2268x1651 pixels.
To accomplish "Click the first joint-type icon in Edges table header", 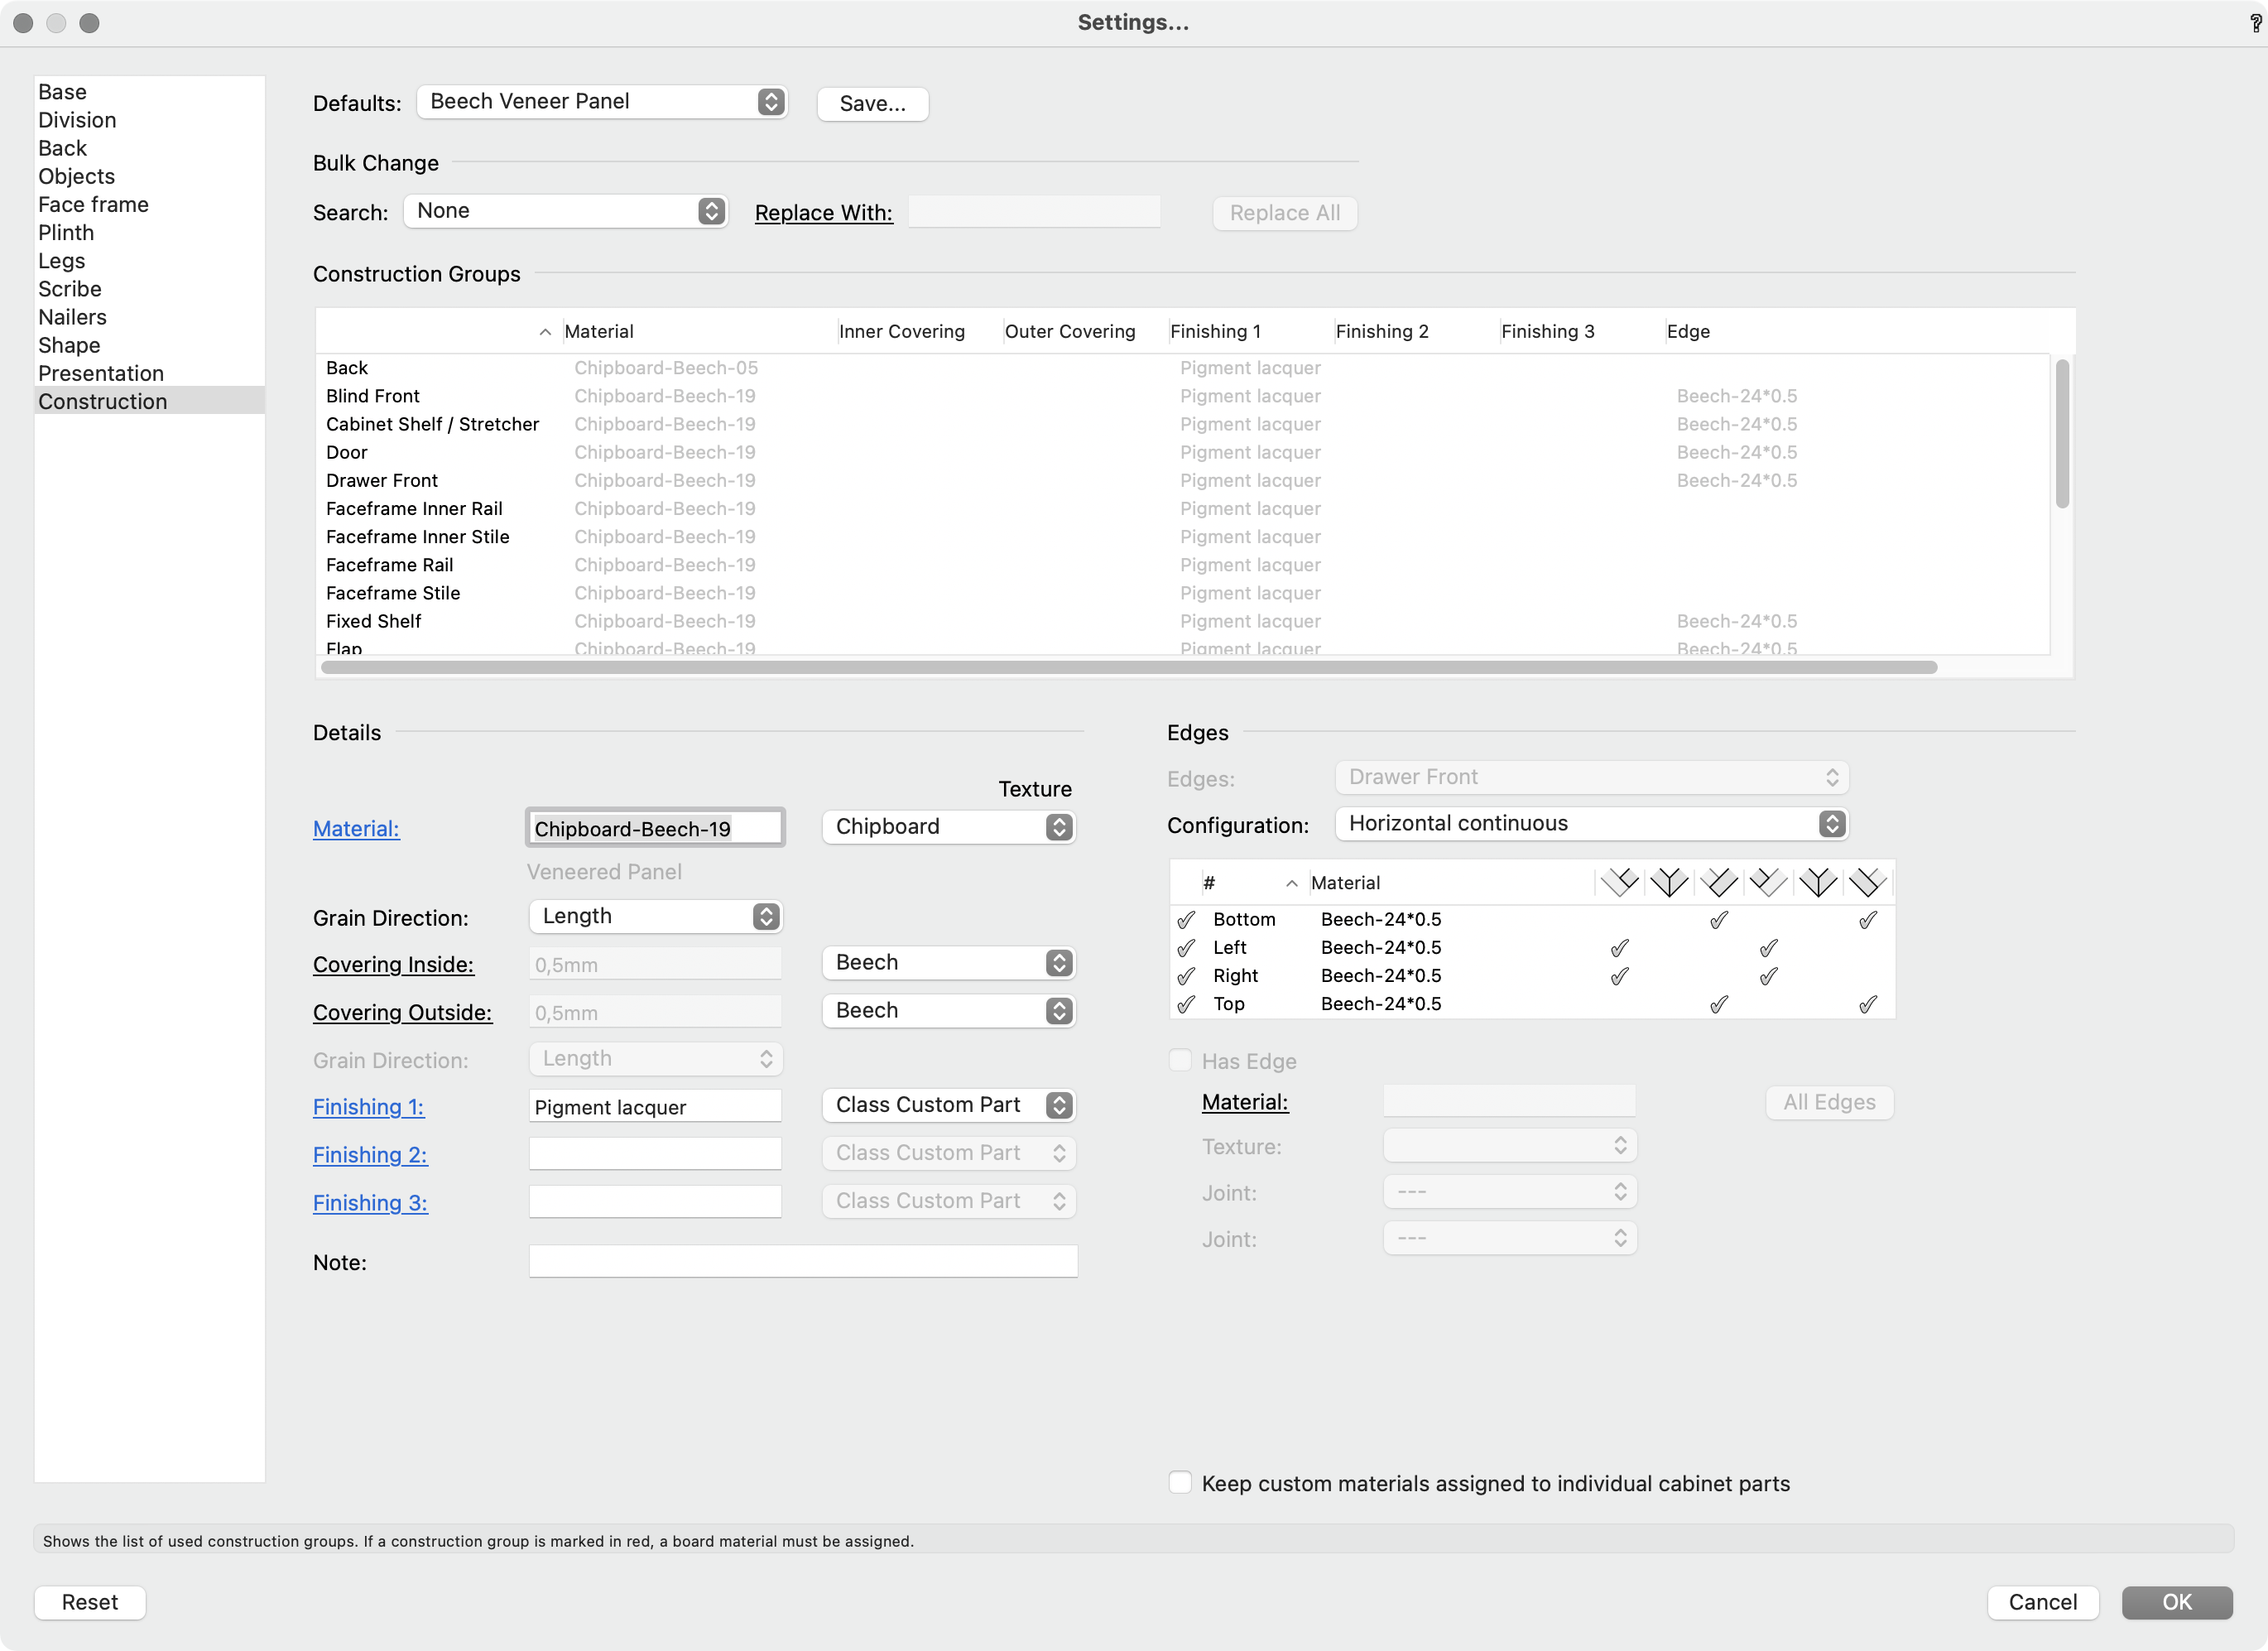I will pyautogui.click(x=1619, y=882).
